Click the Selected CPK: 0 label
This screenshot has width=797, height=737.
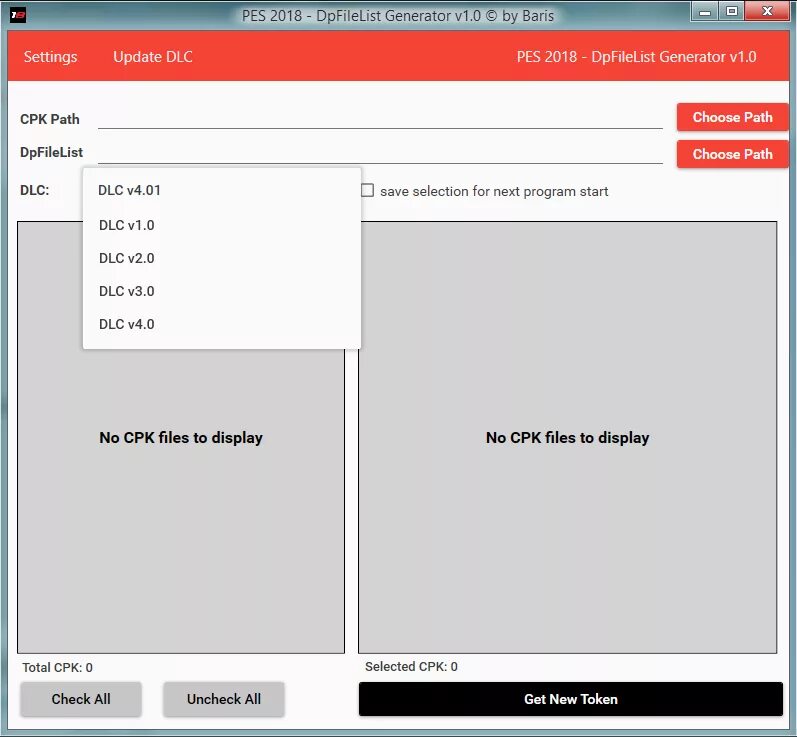pos(411,666)
